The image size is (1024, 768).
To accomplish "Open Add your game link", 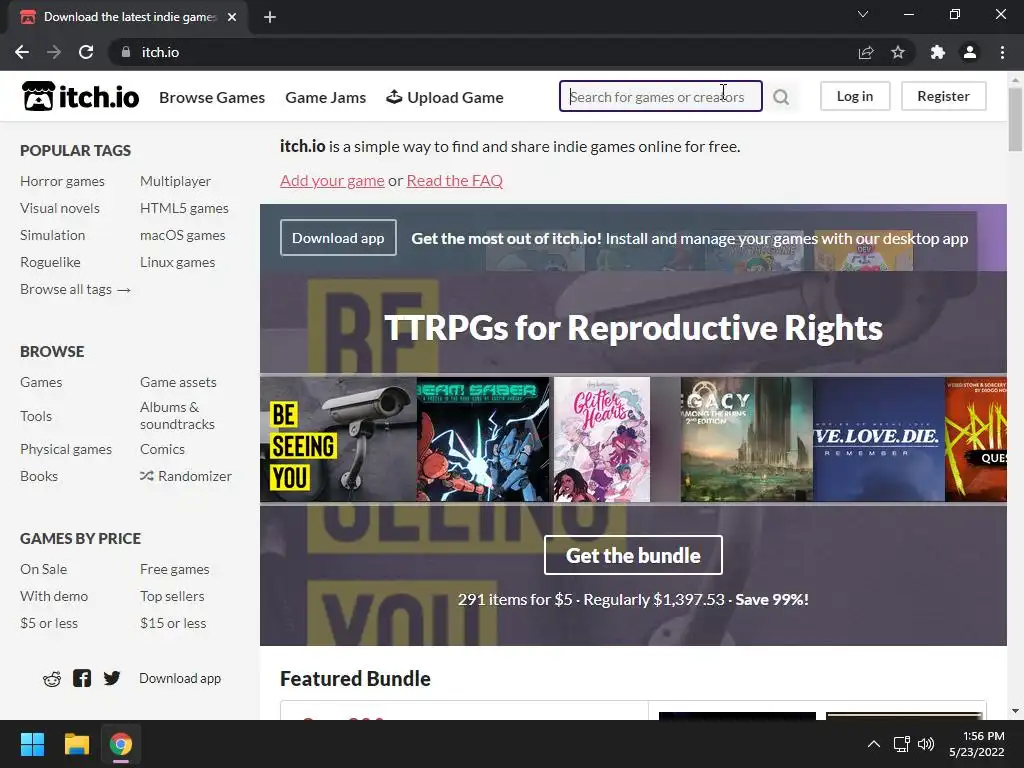I will (332, 180).
